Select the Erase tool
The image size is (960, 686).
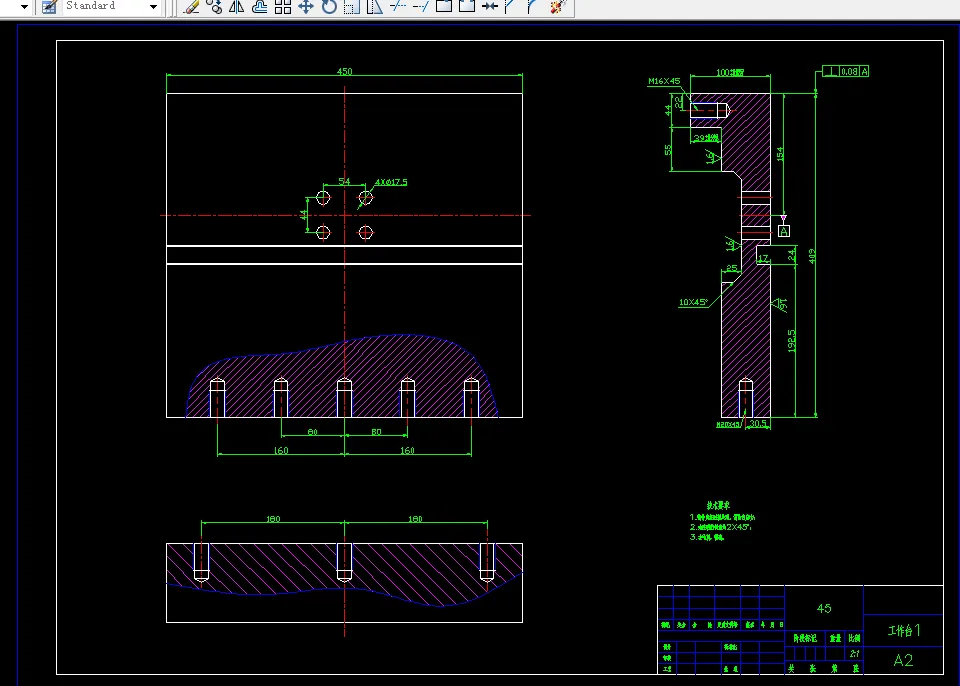click(x=192, y=7)
